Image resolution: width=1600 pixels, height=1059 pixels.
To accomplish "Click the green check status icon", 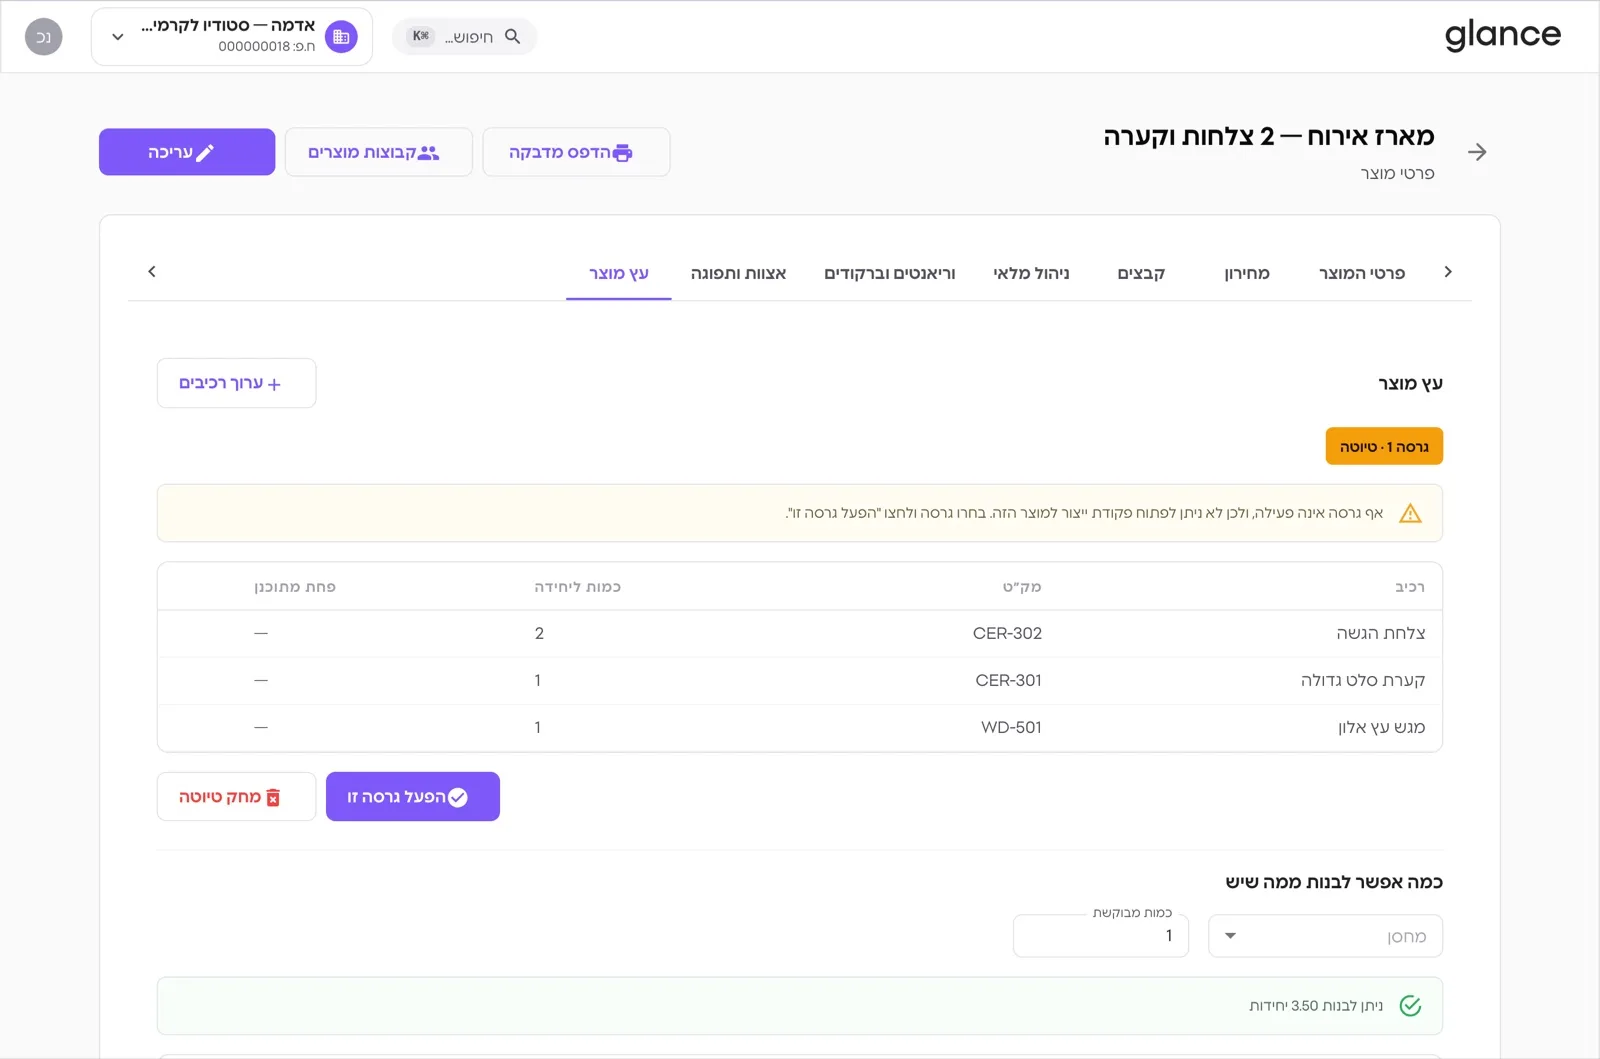I will point(1410,1006).
